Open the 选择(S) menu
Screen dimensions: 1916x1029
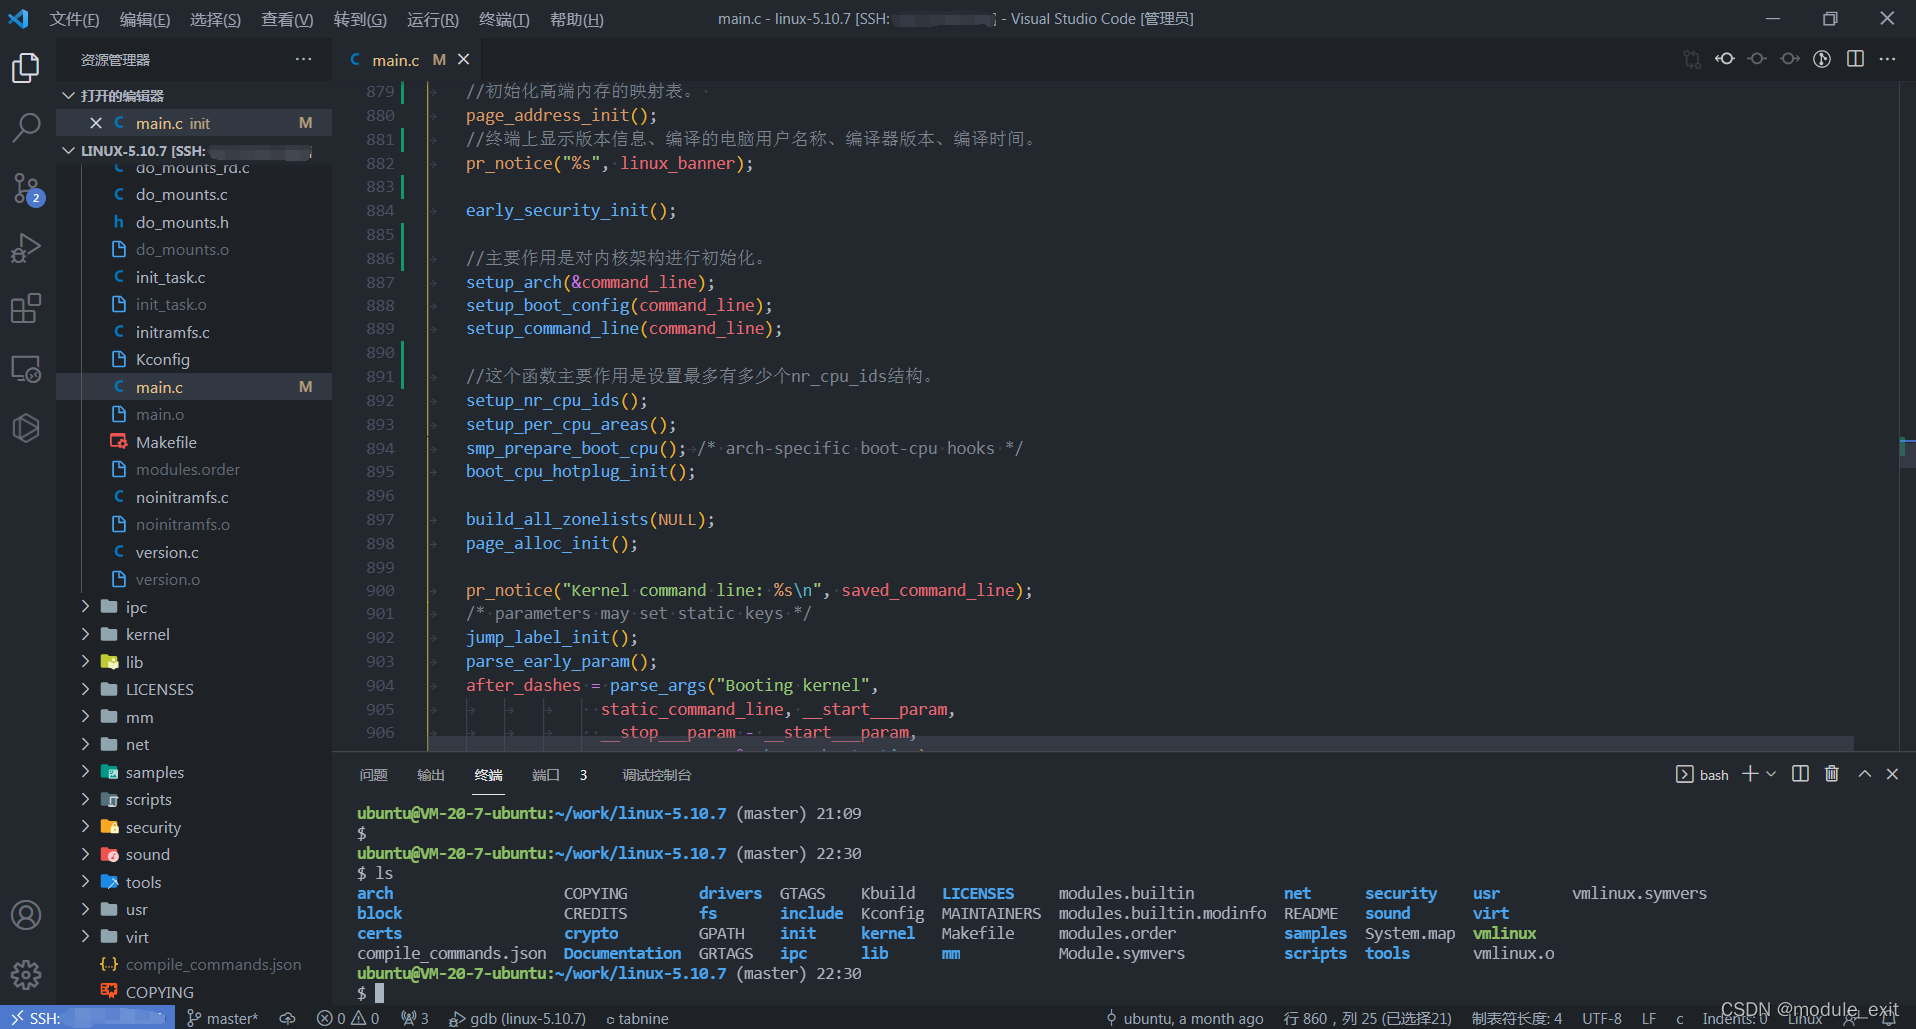click(x=215, y=19)
